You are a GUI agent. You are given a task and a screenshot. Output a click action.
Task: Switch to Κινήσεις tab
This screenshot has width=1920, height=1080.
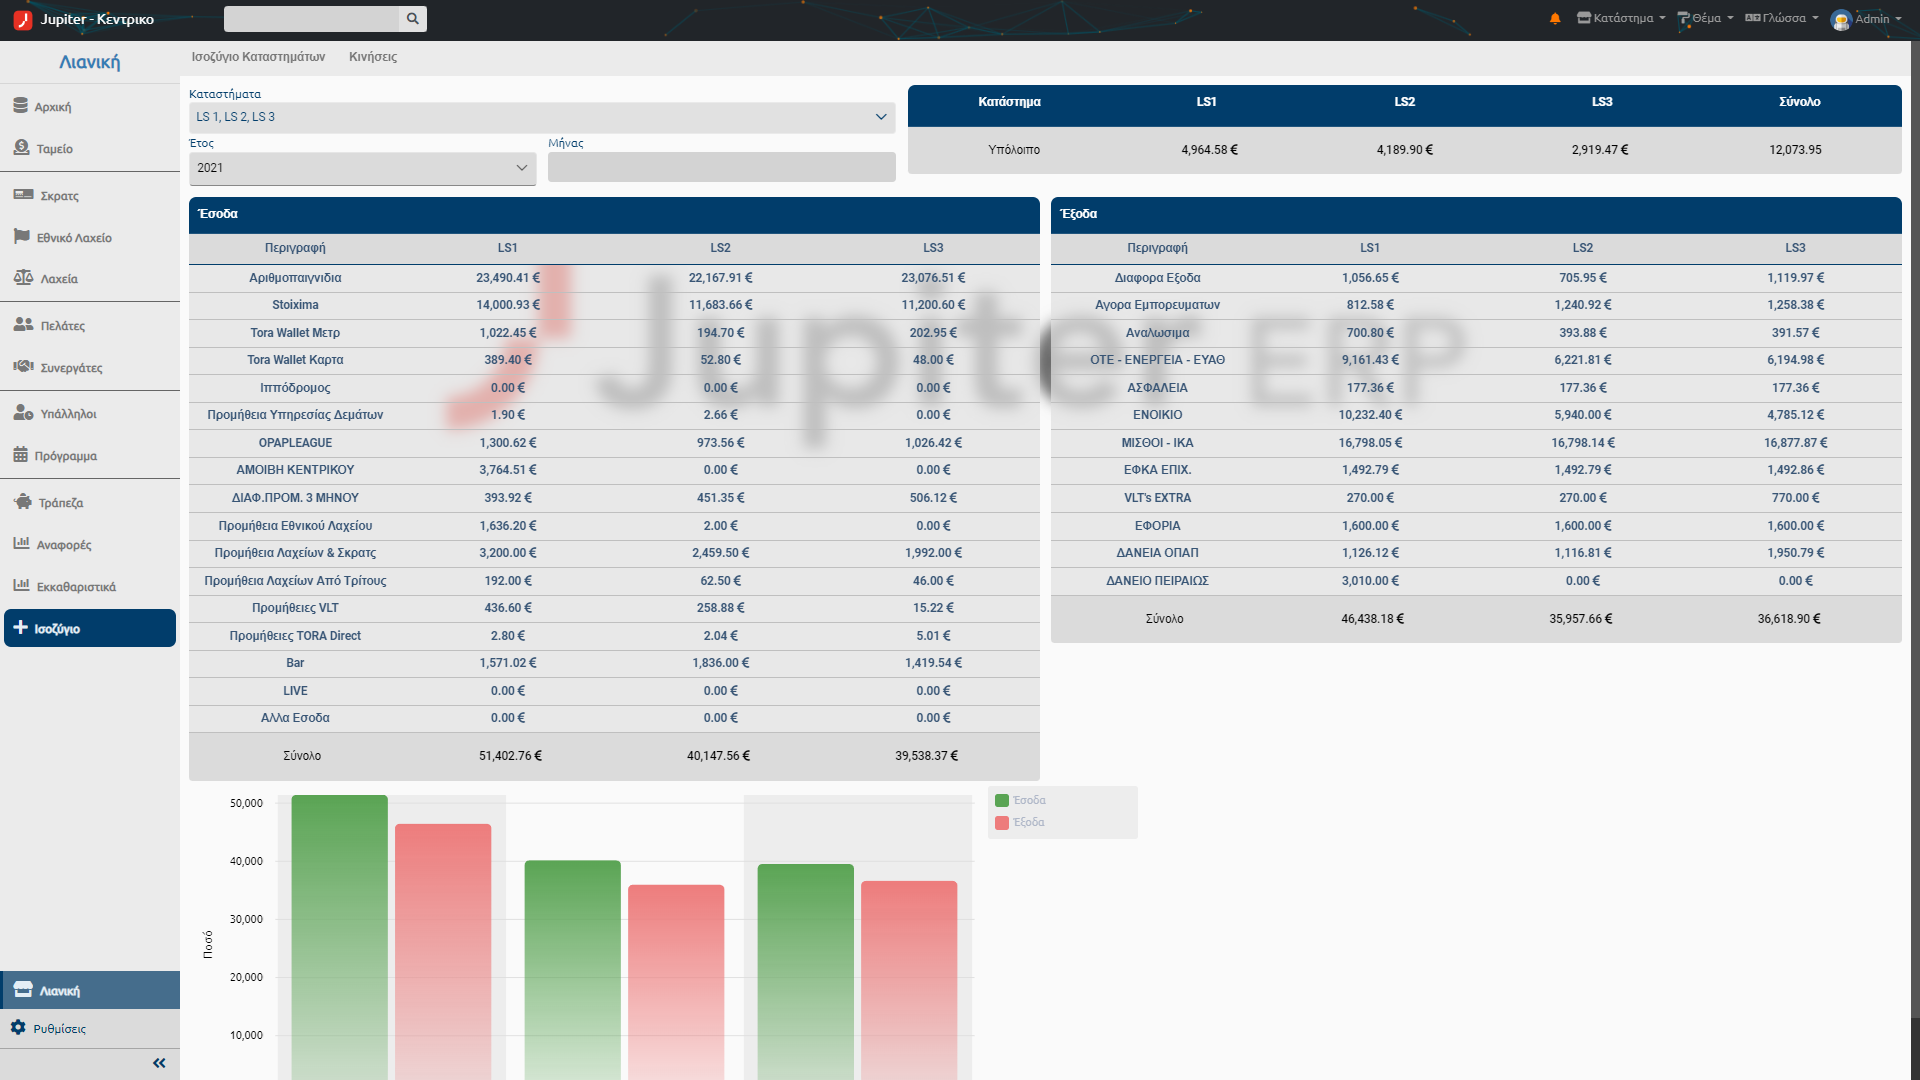[373, 57]
